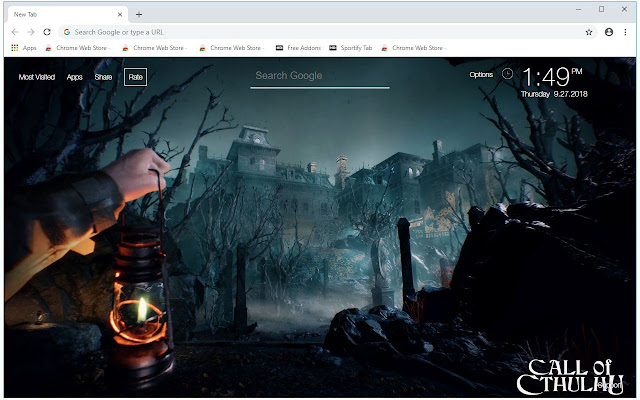
Task: Open the Chrome profile avatar icon
Action: [609, 32]
